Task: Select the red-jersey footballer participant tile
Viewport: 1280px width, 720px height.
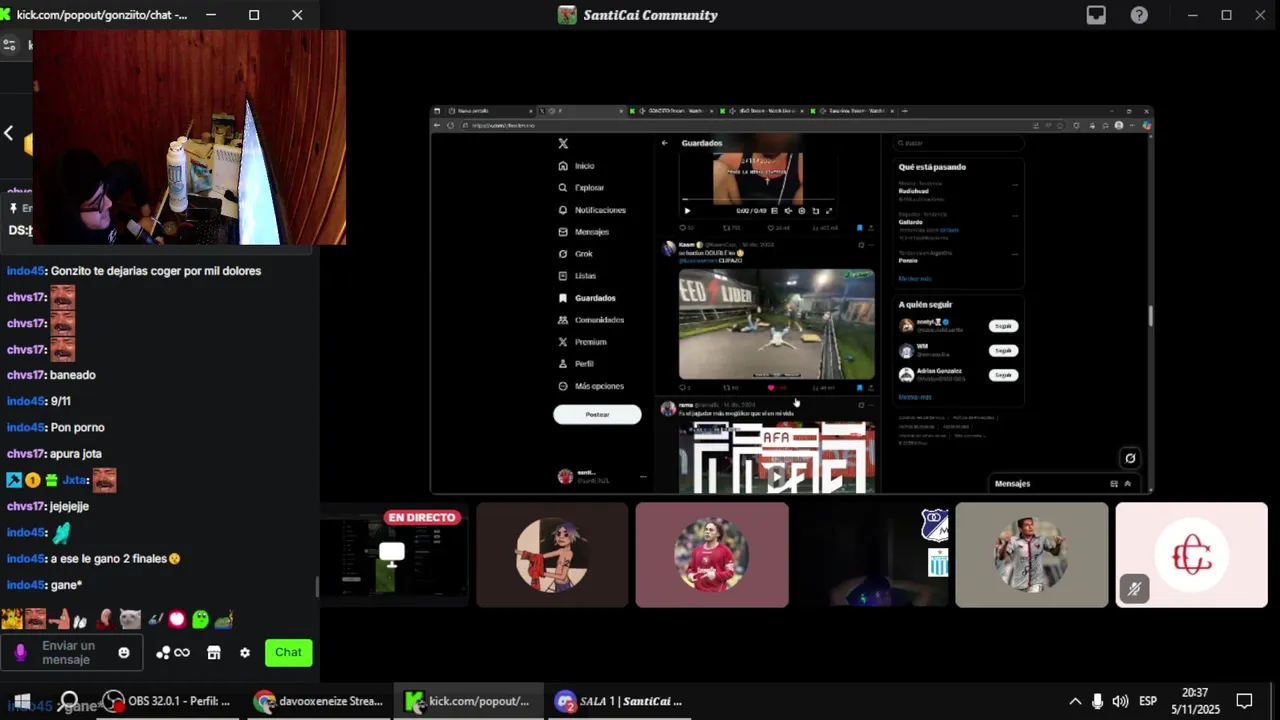Action: (x=712, y=555)
